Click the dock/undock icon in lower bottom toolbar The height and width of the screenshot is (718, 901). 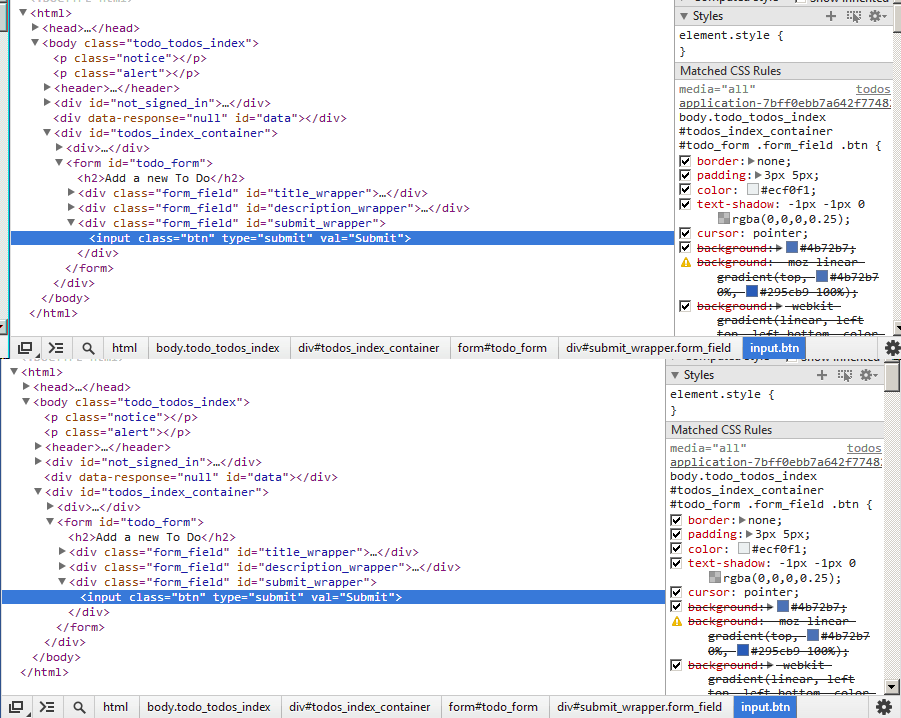(16, 707)
